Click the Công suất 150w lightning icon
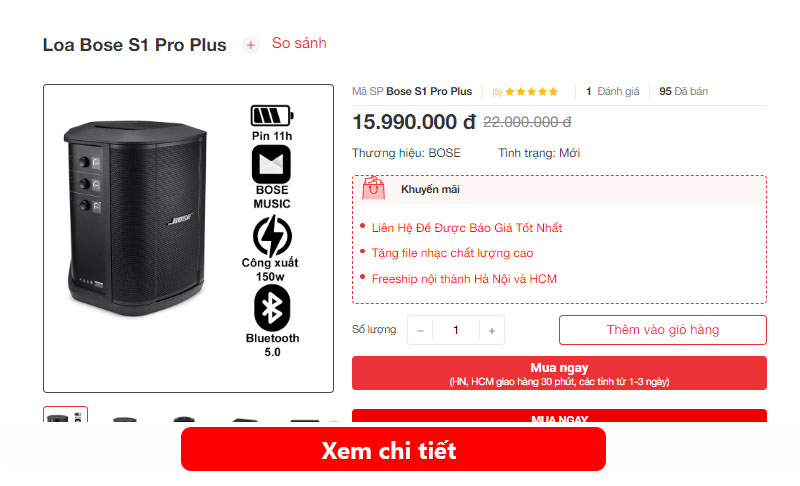Screen dimensions: 800x486 pyautogui.click(x=272, y=236)
